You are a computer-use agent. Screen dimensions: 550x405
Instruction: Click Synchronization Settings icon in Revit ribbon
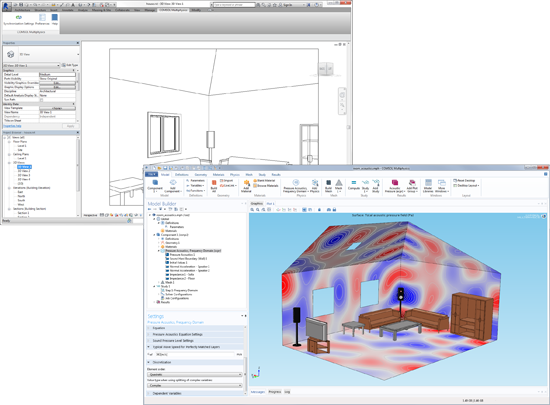[19, 18]
